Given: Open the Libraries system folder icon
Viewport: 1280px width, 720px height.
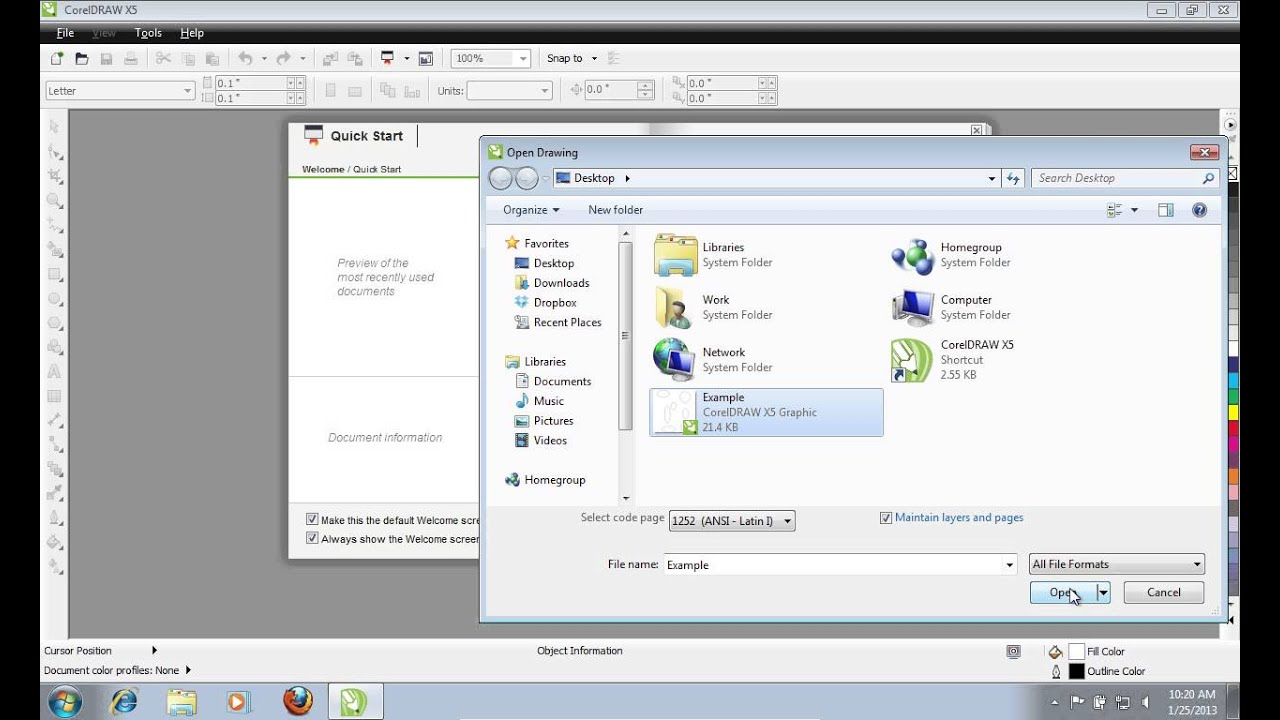Looking at the screenshot, I should pos(675,255).
